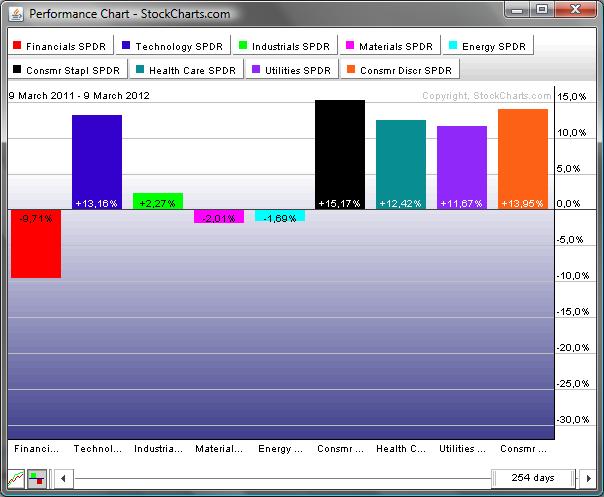
Task: Switch to line chart view icon
Action: coord(16,479)
